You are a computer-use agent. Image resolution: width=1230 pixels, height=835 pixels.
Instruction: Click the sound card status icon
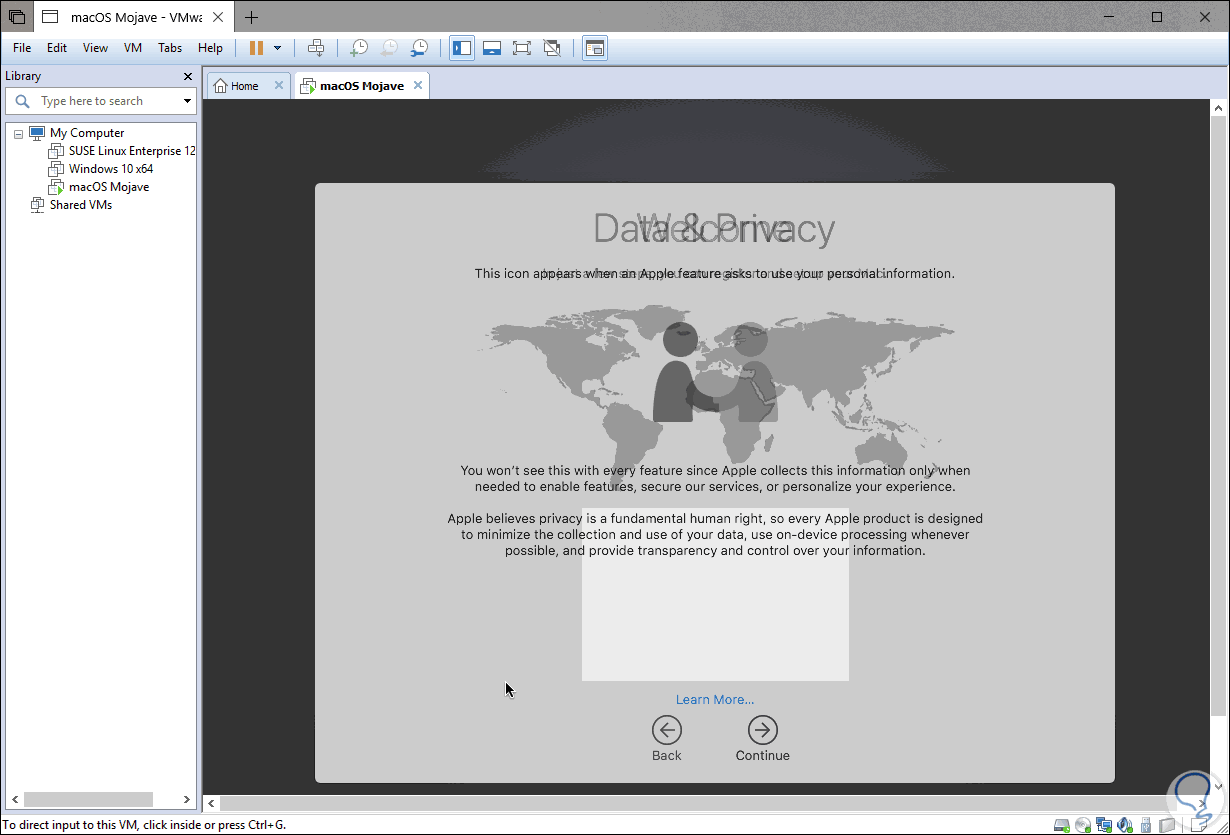pyautogui.click(x=1125, y=825)
